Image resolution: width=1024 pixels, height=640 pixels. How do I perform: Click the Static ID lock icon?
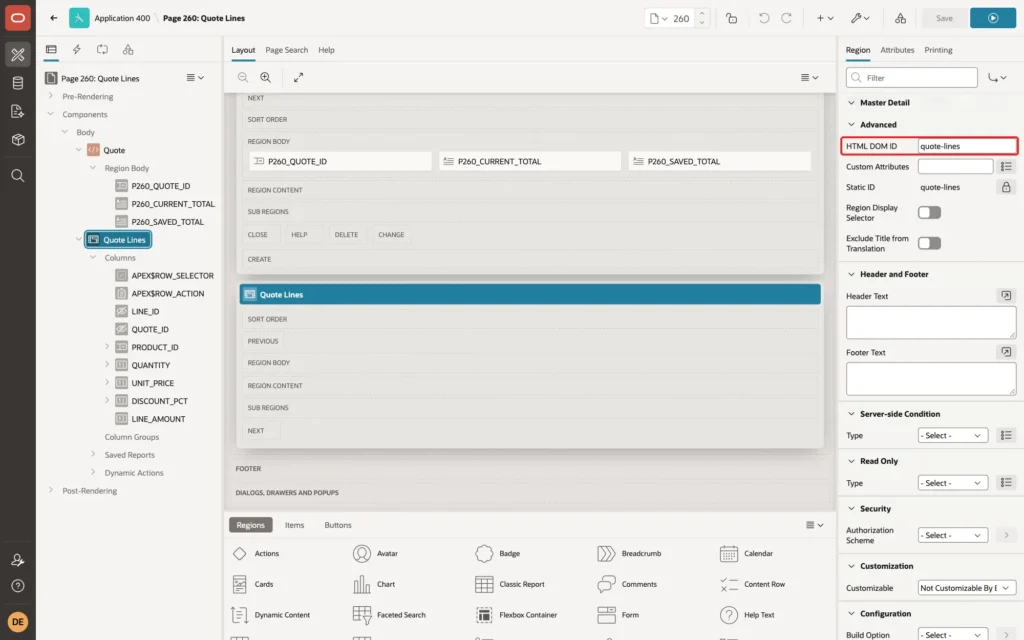[x=1006, y=187]
